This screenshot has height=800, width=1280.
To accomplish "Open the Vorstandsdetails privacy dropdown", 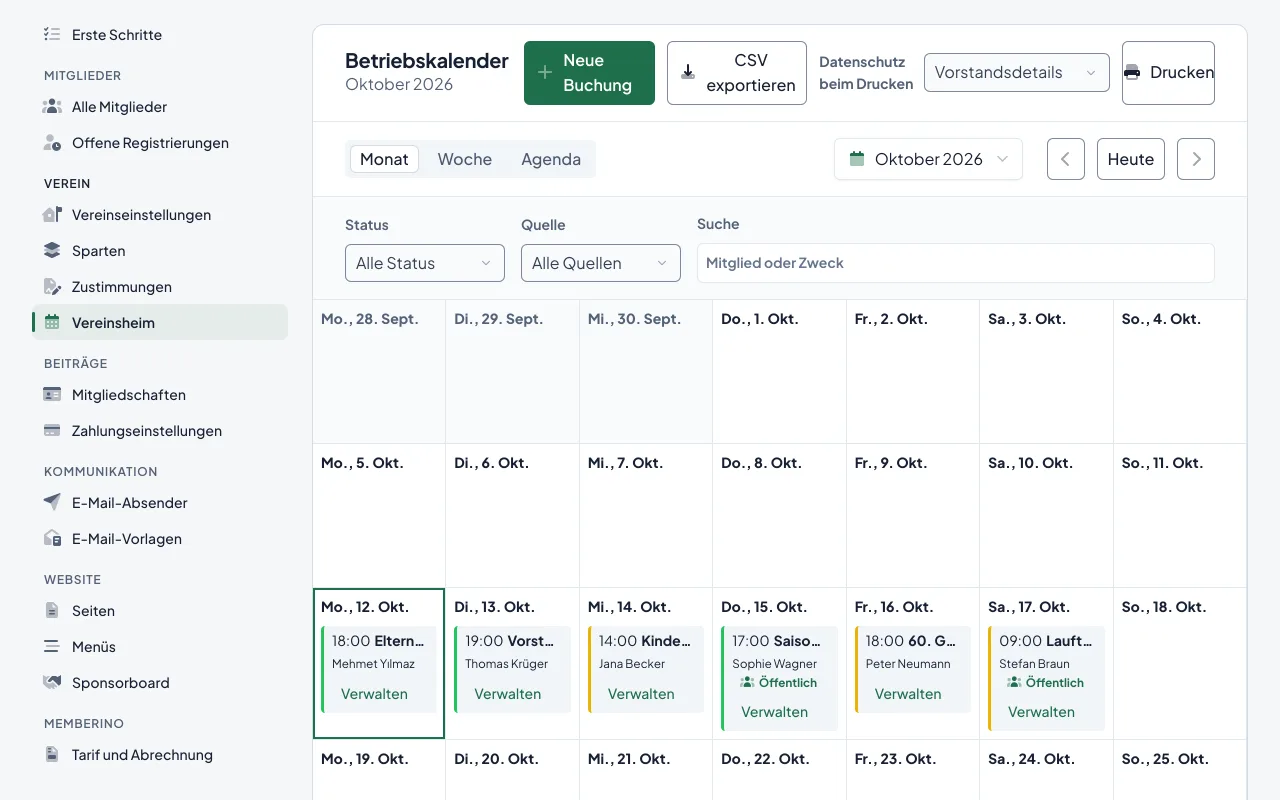I will (x=1017, y=73).
